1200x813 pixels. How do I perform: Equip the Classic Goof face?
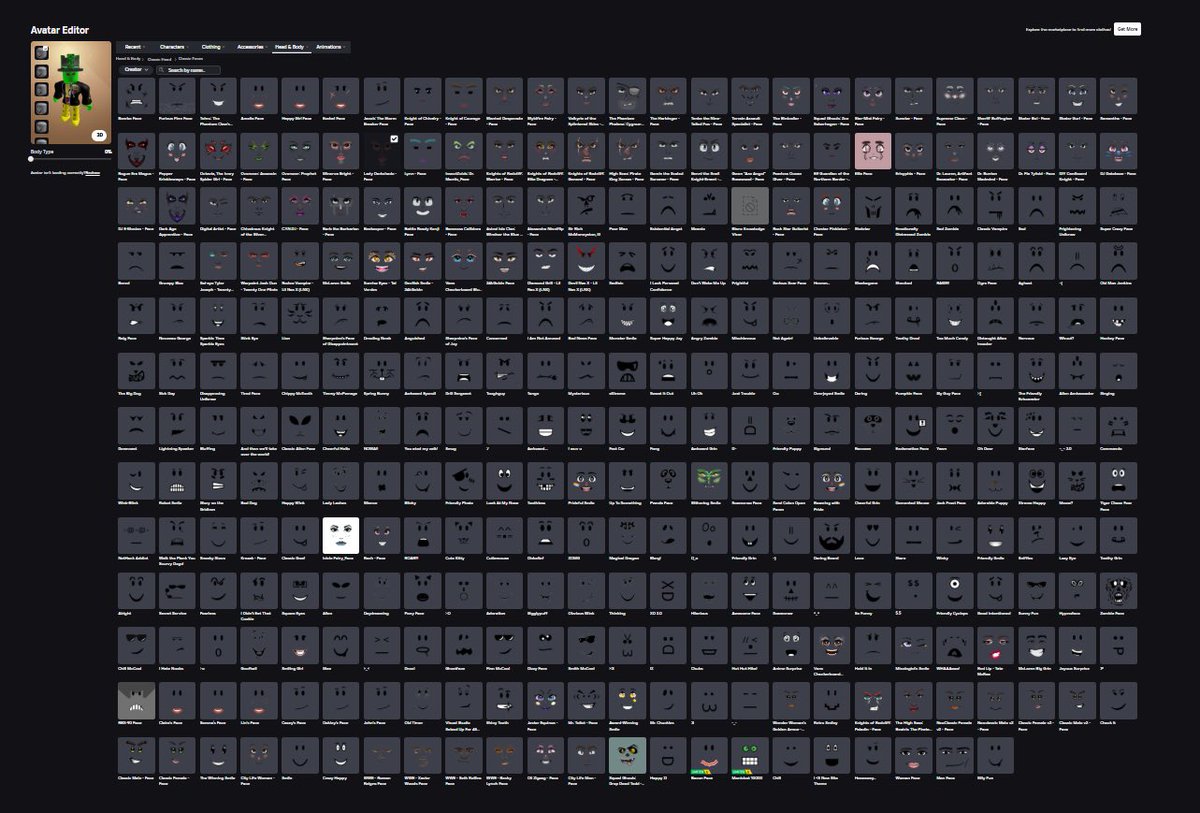[x=299, y=535]
